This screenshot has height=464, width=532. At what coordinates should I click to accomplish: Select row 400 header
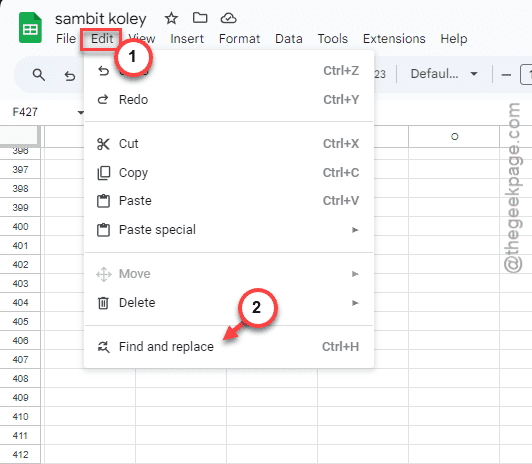click(x=20, y=227)
